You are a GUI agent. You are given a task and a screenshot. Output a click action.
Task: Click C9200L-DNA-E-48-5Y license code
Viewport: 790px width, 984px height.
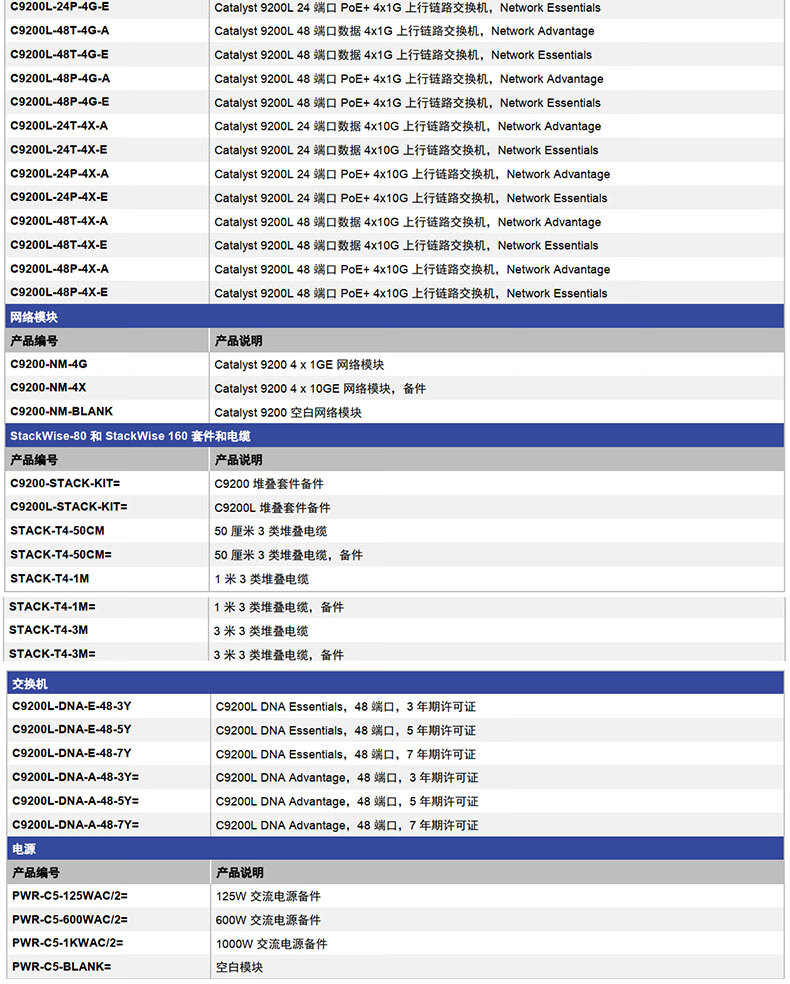(x=72, y=729)
